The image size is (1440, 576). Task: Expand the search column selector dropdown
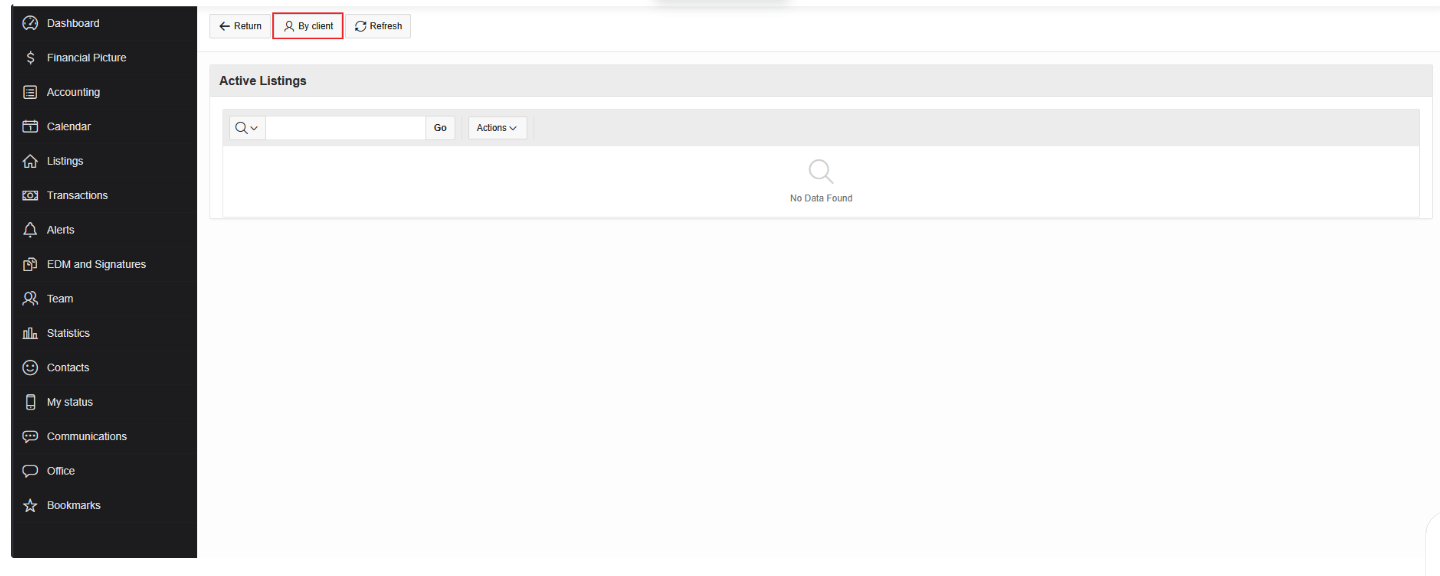[x=247, y=128]
